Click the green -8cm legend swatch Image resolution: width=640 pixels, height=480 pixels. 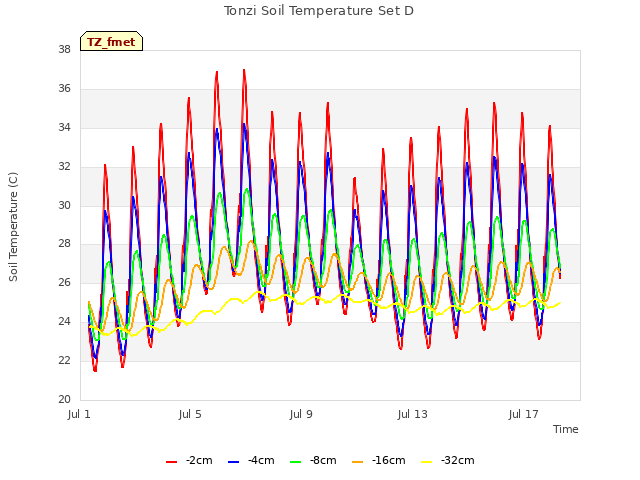(296, 462)
